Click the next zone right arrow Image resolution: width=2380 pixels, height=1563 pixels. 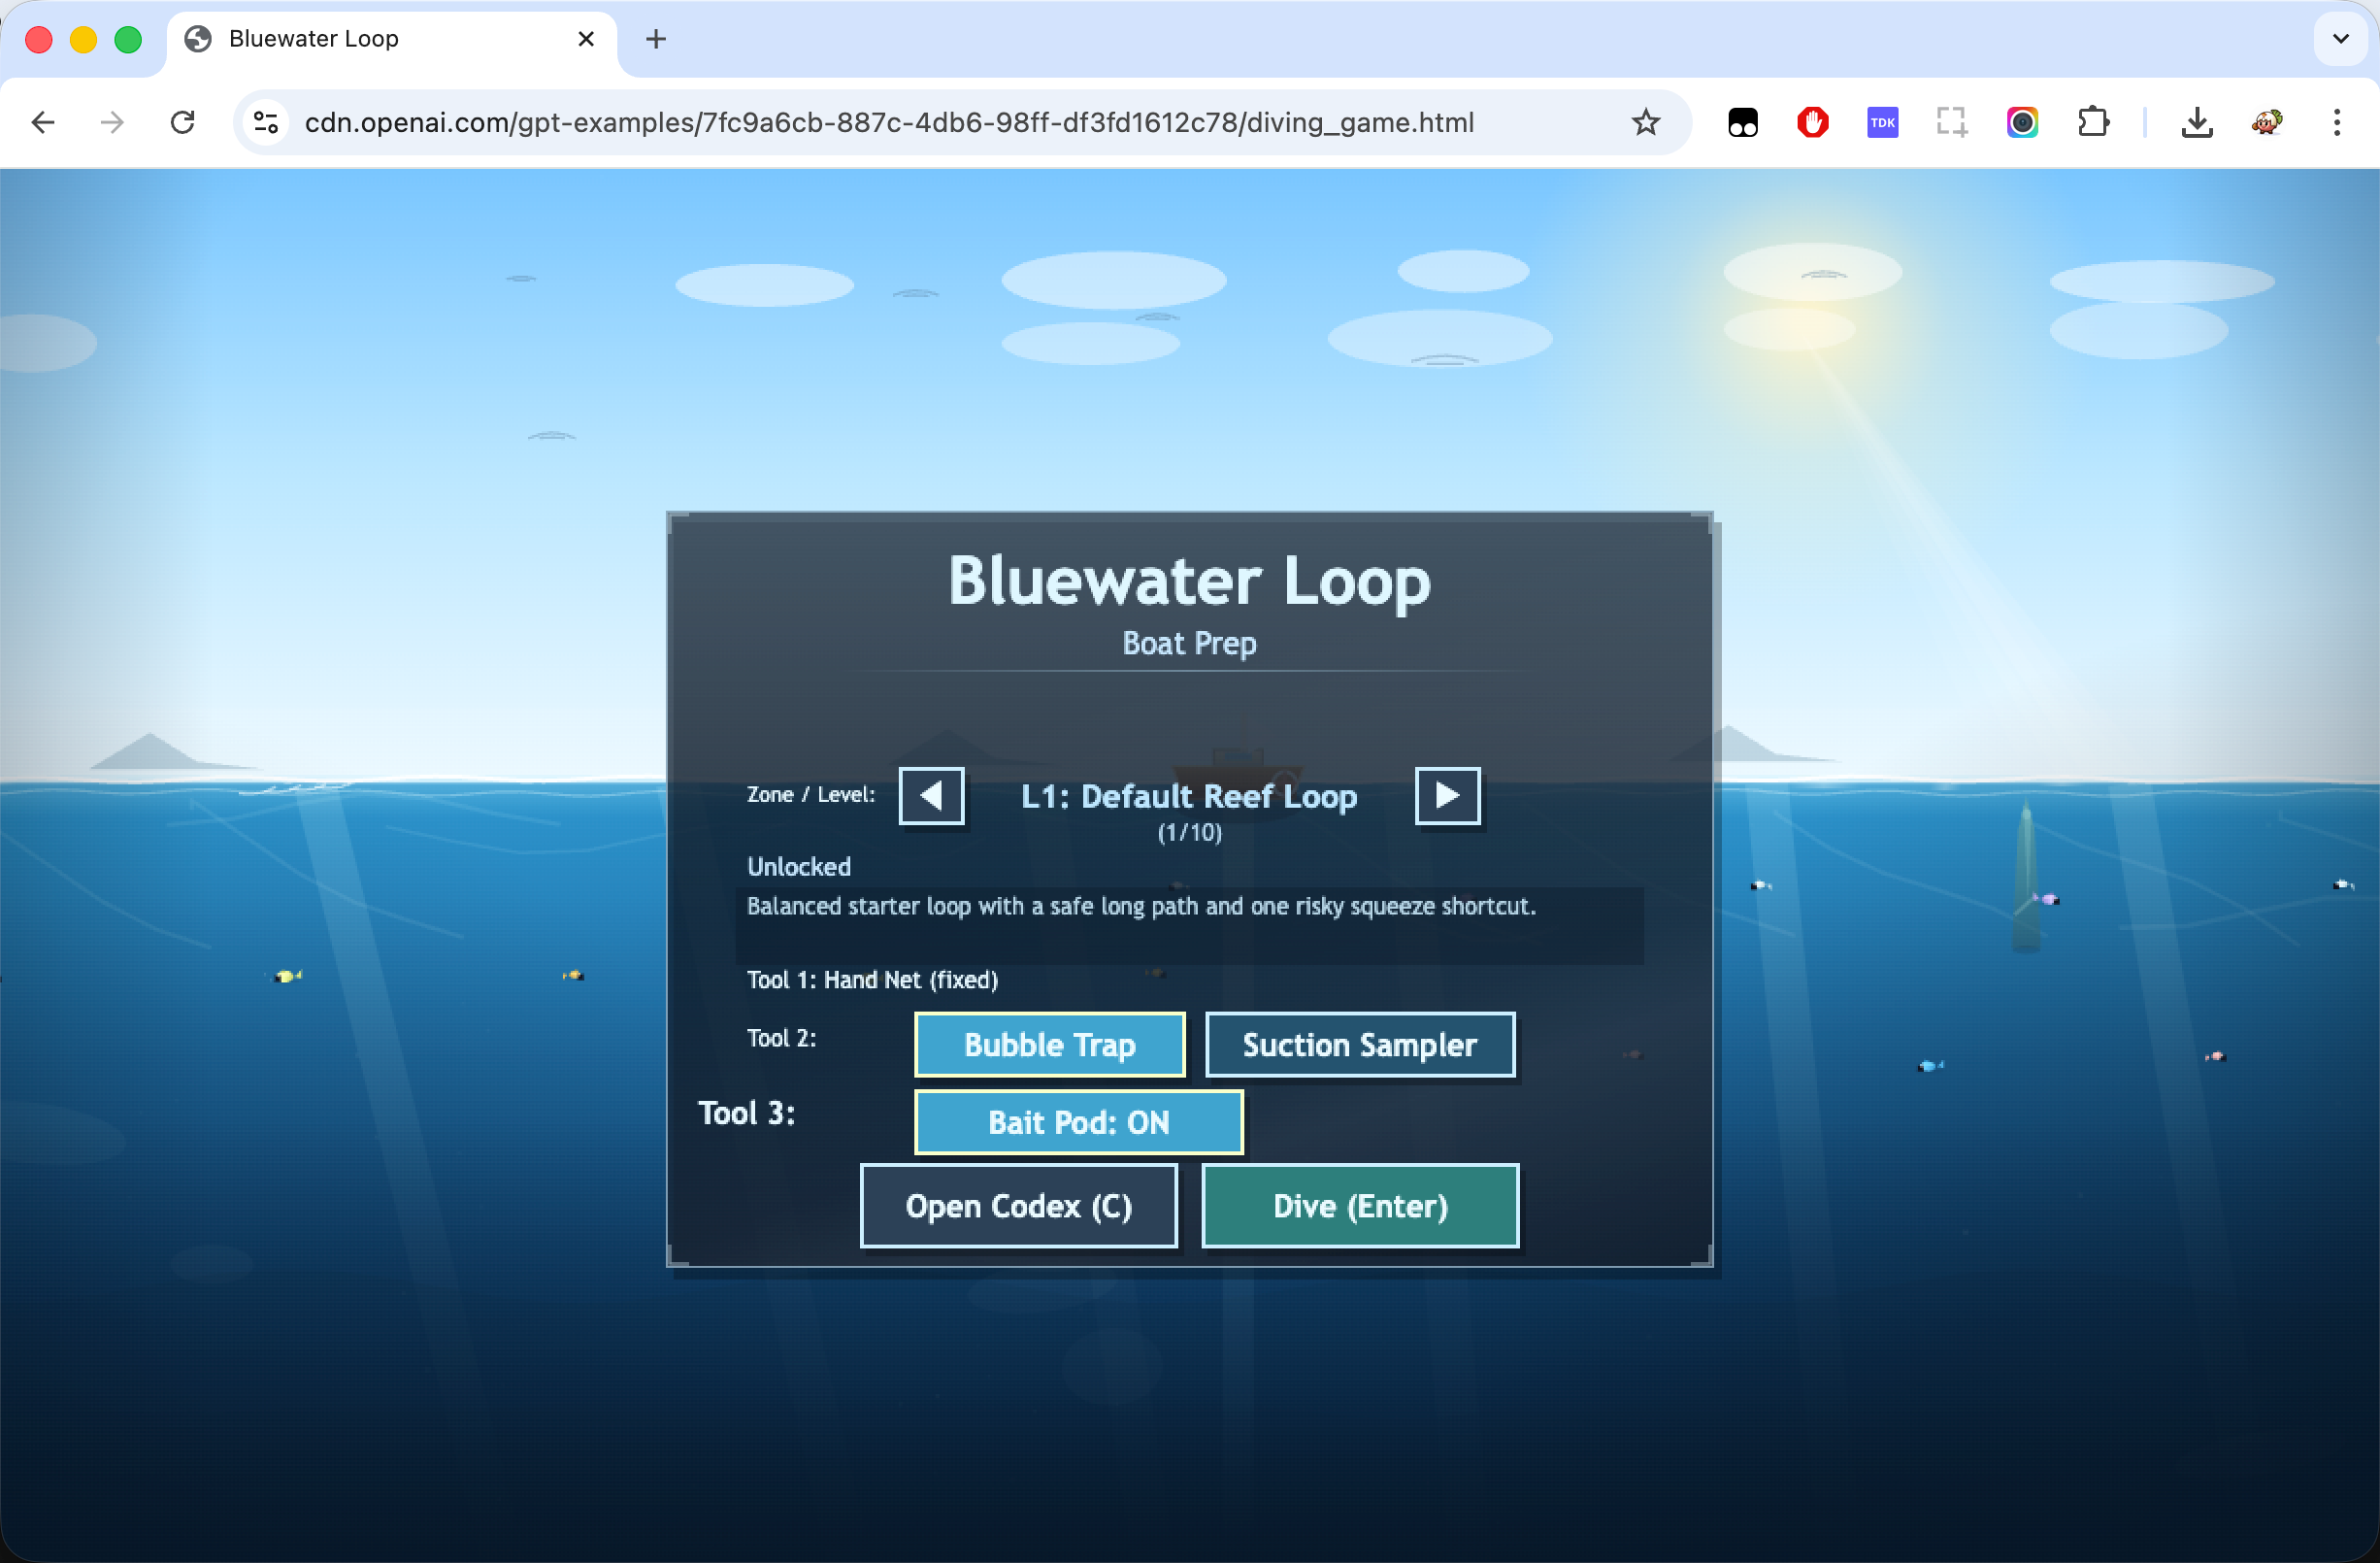click(1446, 796)
